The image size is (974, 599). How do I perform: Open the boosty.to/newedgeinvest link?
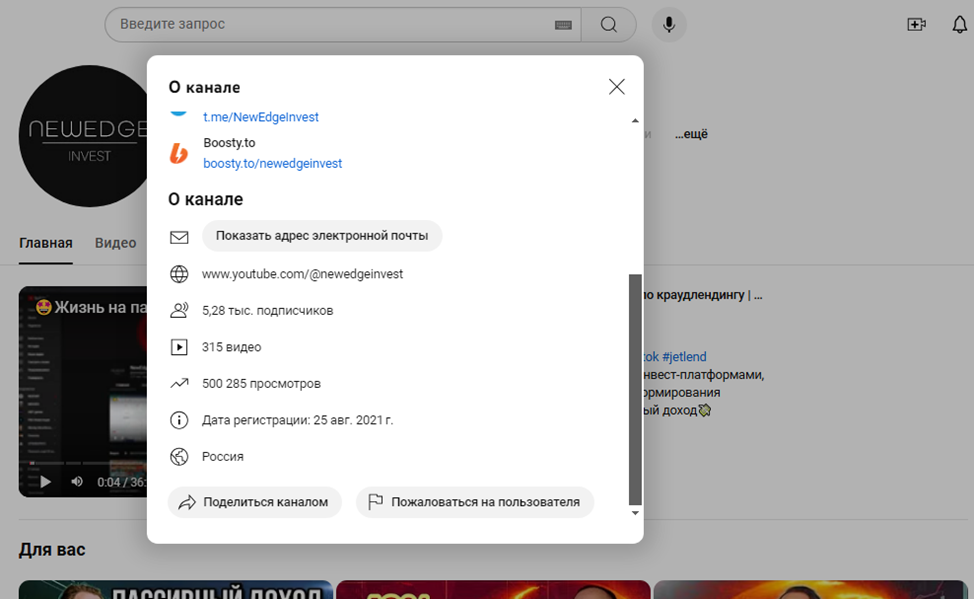(273, 163)
